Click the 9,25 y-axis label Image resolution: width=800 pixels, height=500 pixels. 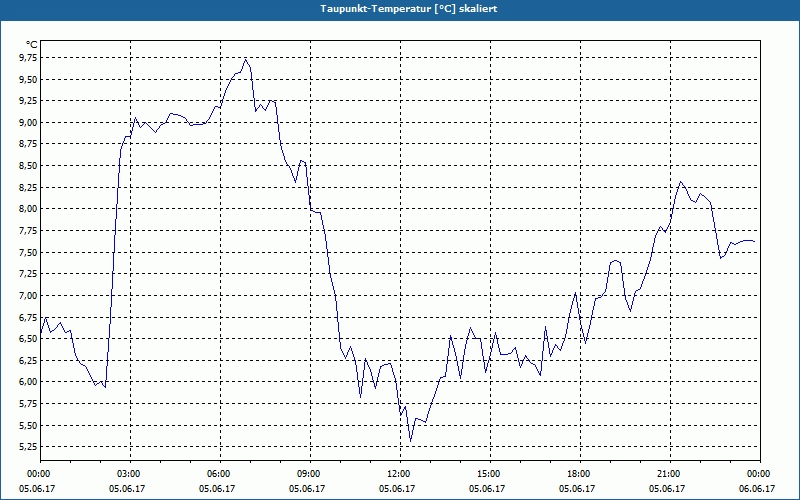(28, 101)
